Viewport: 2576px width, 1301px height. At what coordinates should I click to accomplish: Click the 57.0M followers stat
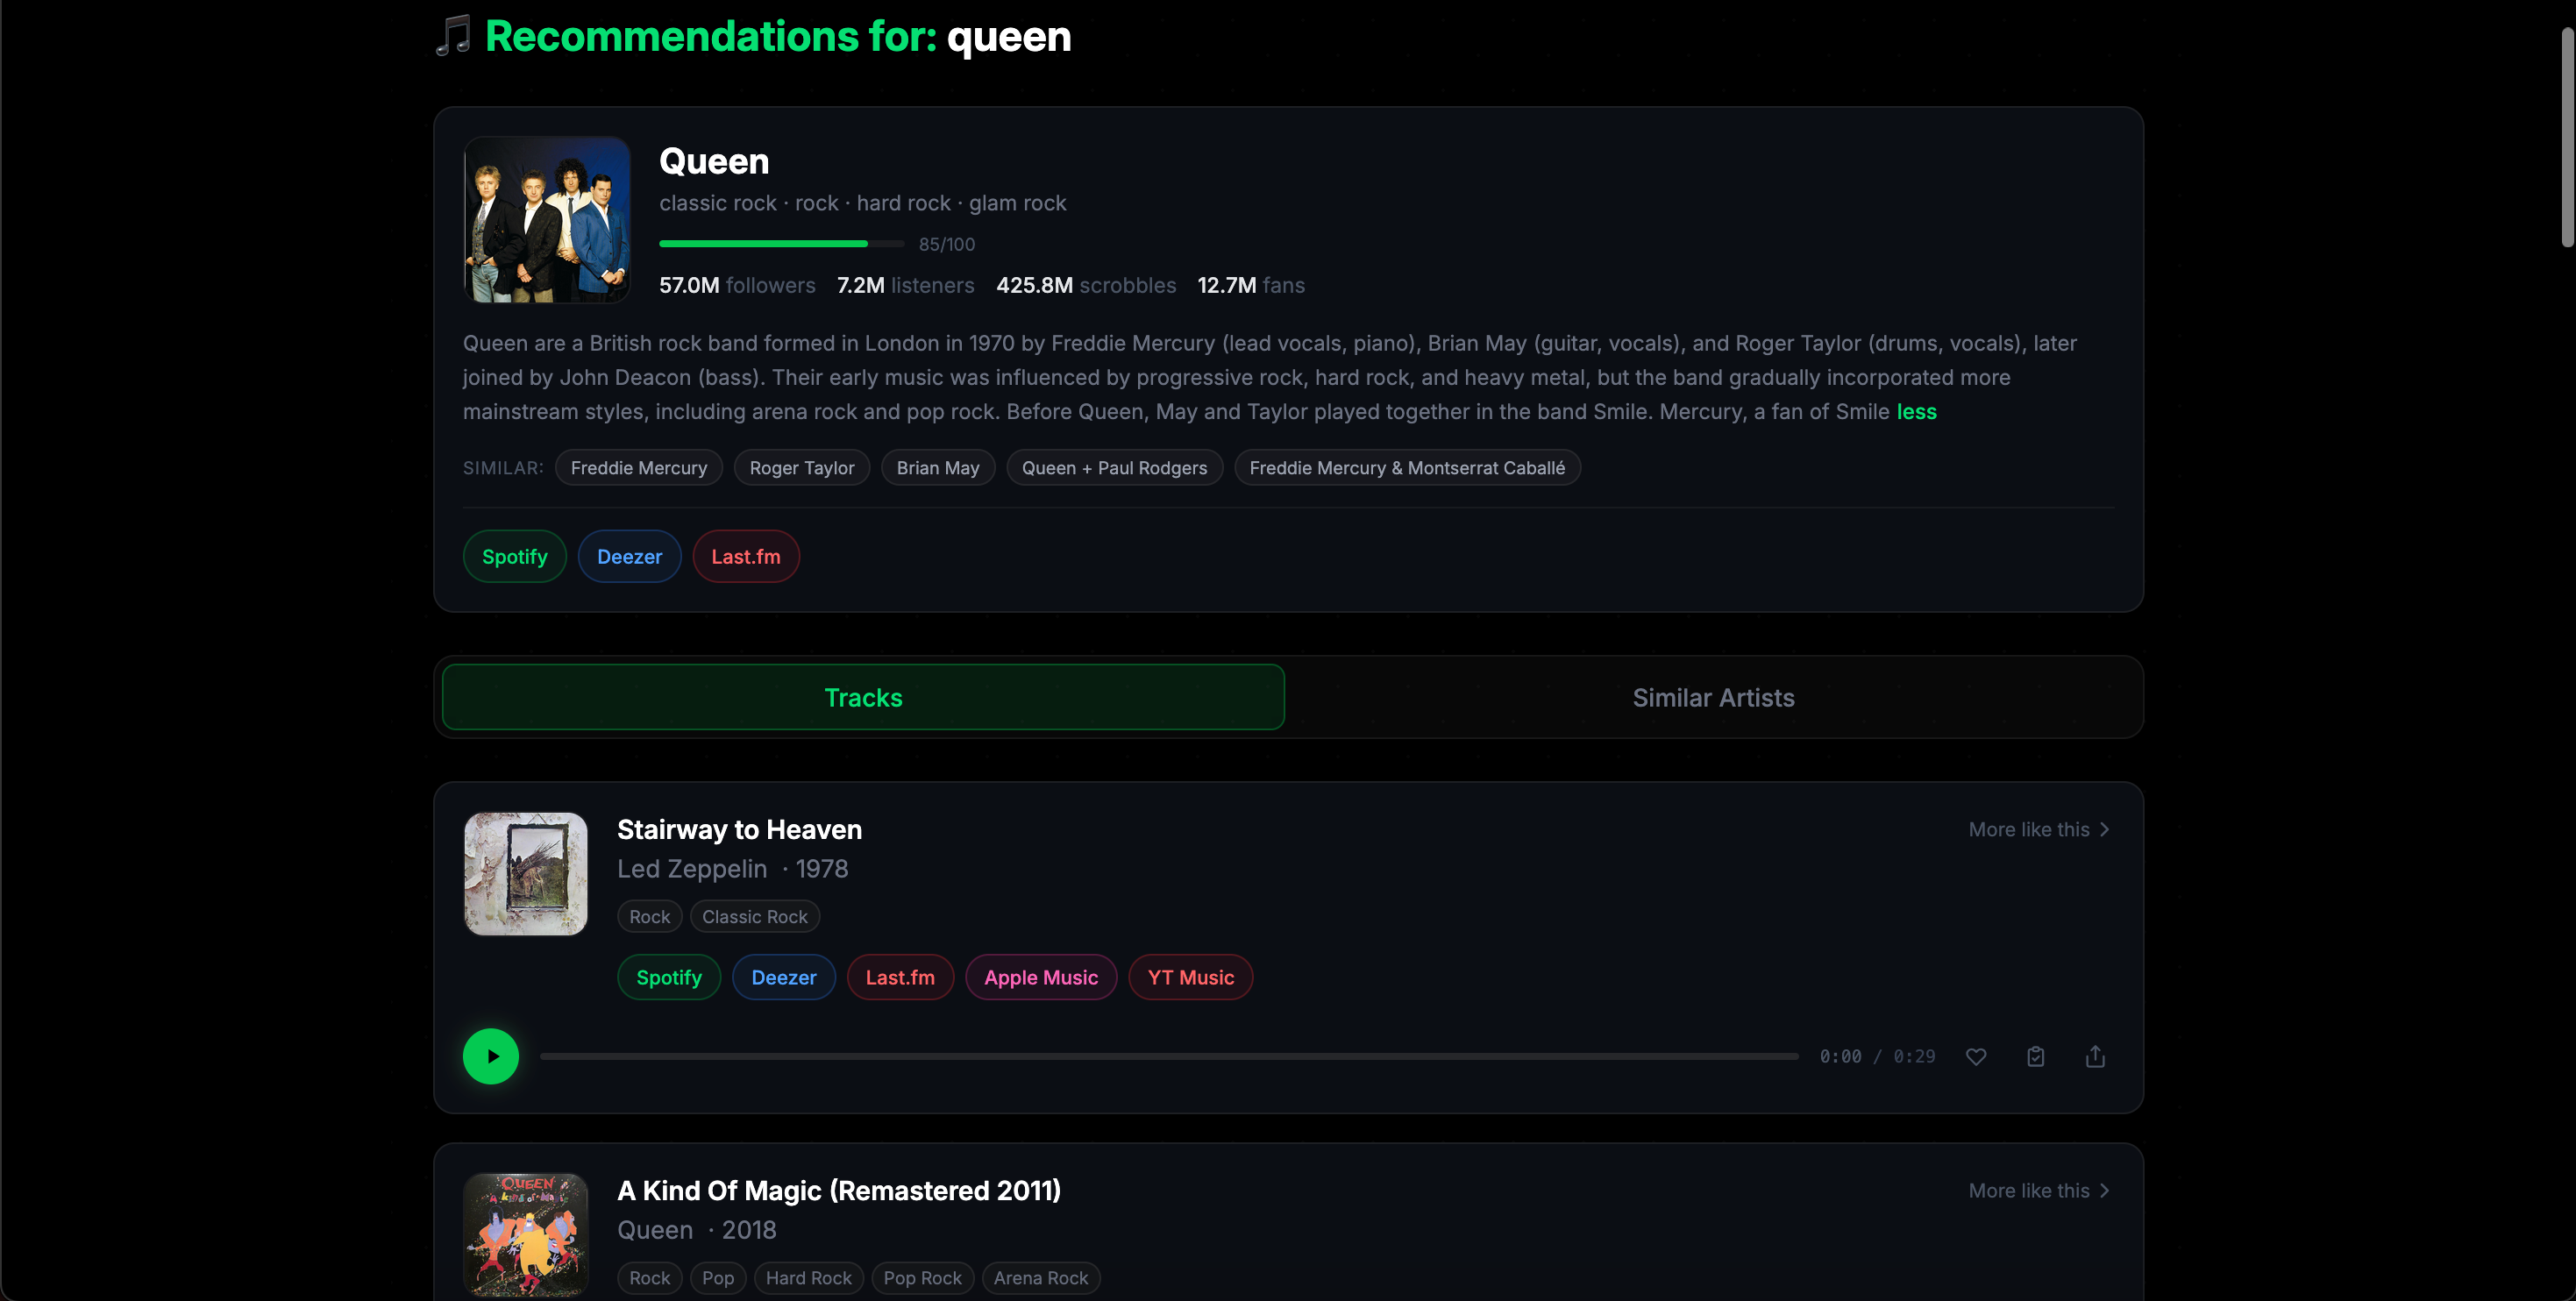[x=737, y=285]
